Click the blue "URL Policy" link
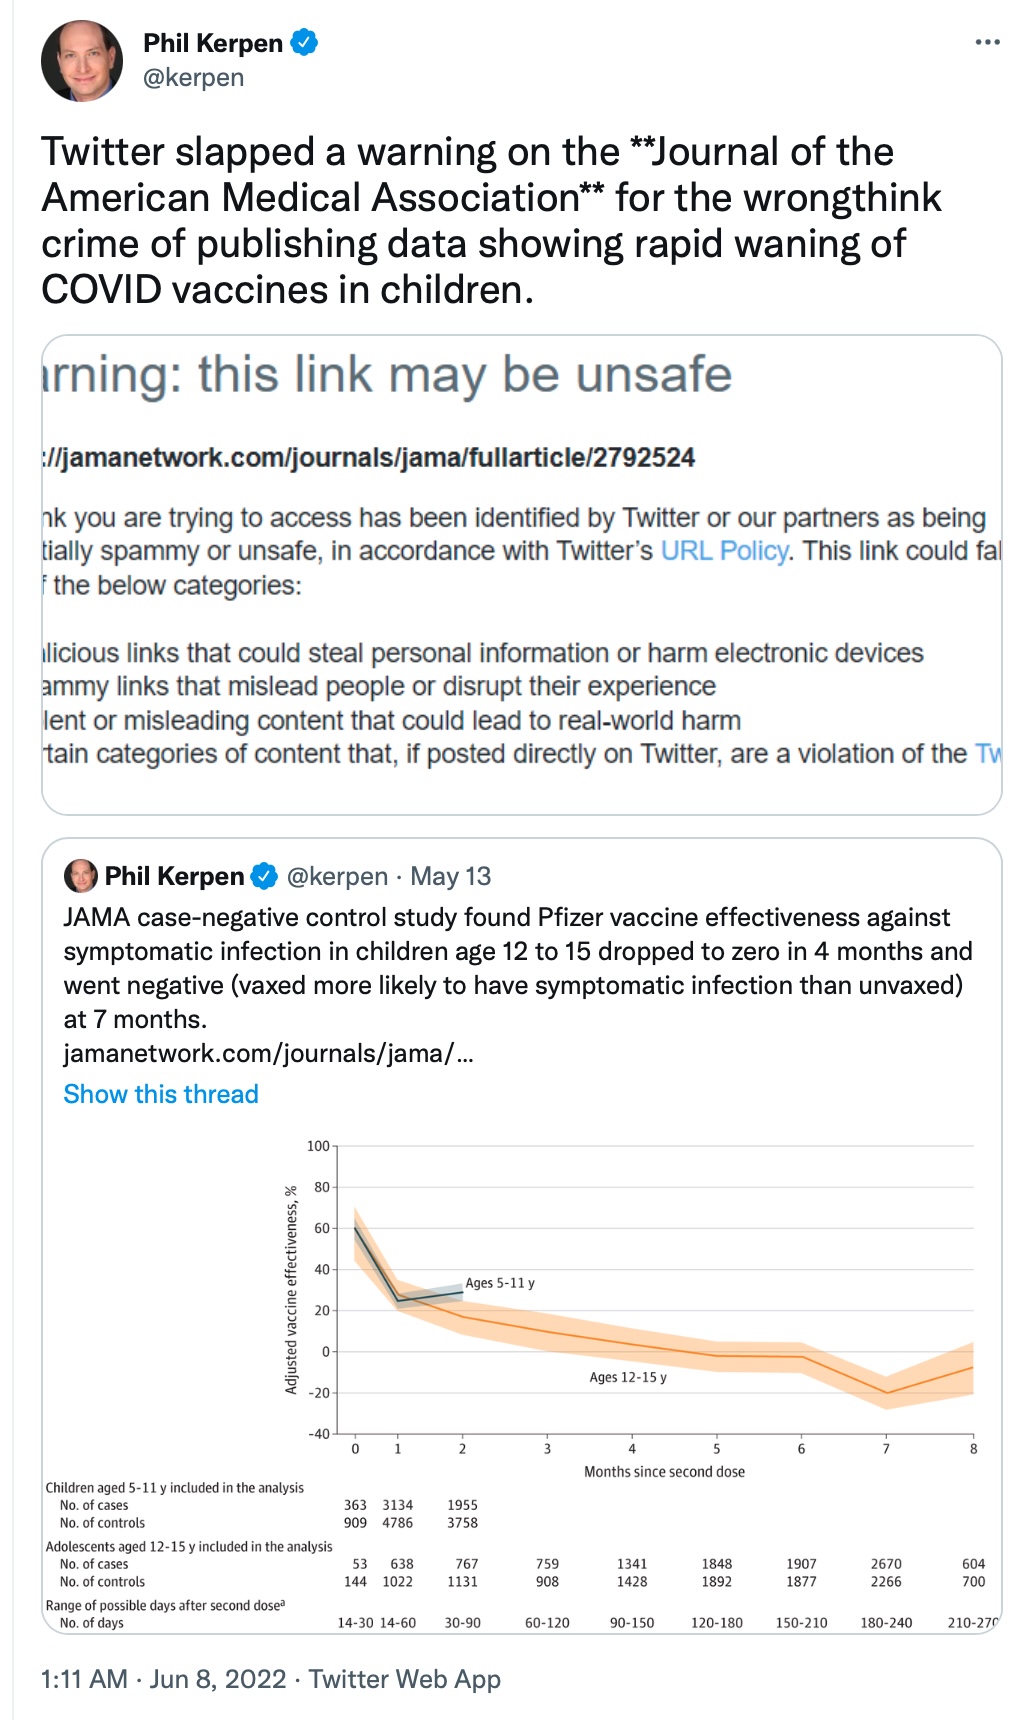This screenshot has height=1720, width=1026. tap(724, 551)
